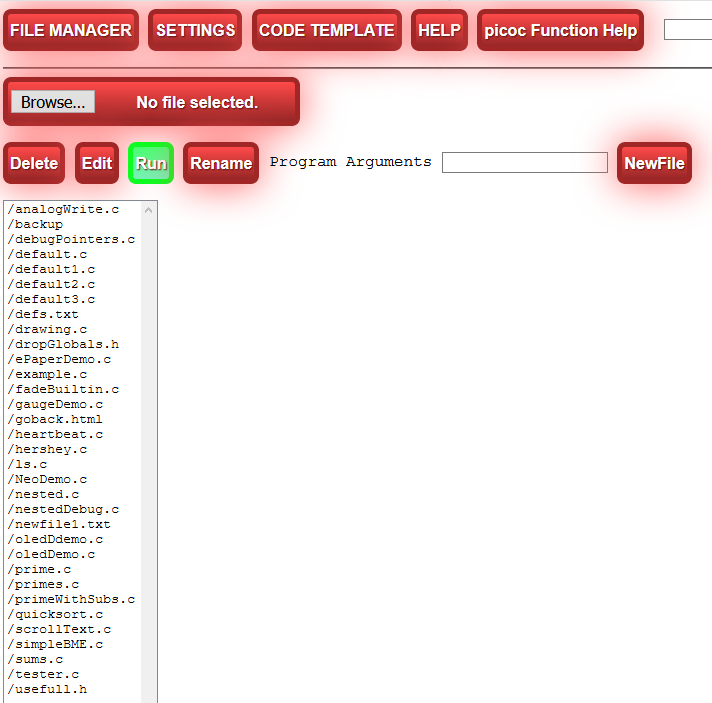Click the Browse... file chooser button
Image resolution: width=712 pixels, height=703 pixels.
pos(53,102)
